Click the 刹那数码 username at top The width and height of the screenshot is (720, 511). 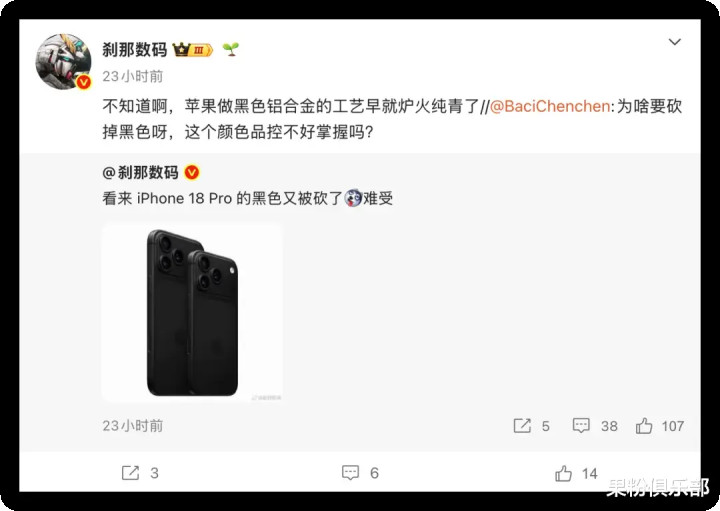(135, 50)
